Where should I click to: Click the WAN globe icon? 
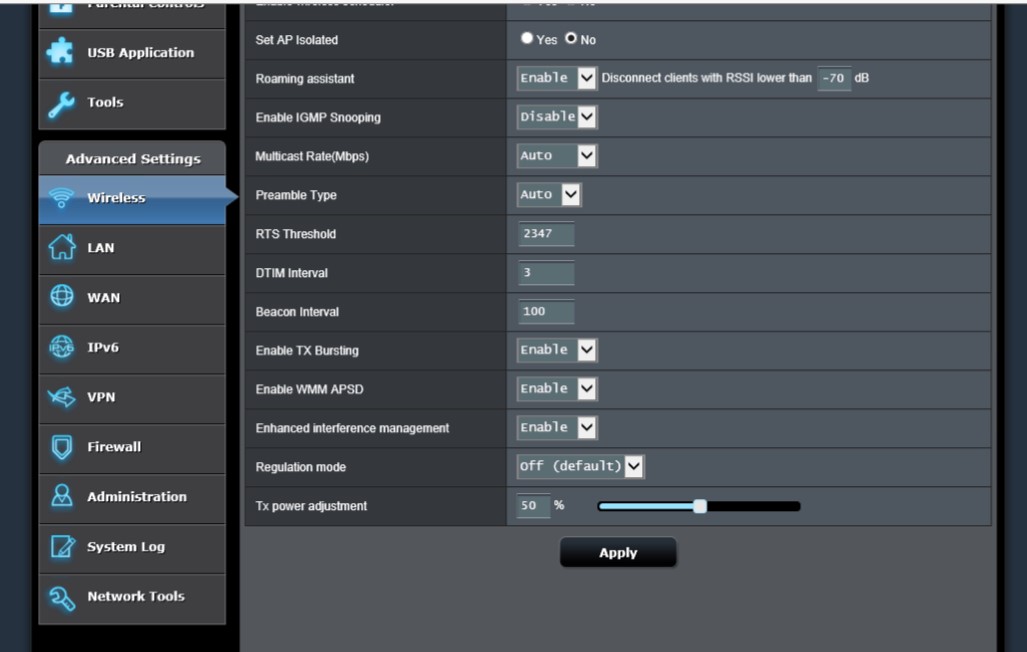click(62, 297)
